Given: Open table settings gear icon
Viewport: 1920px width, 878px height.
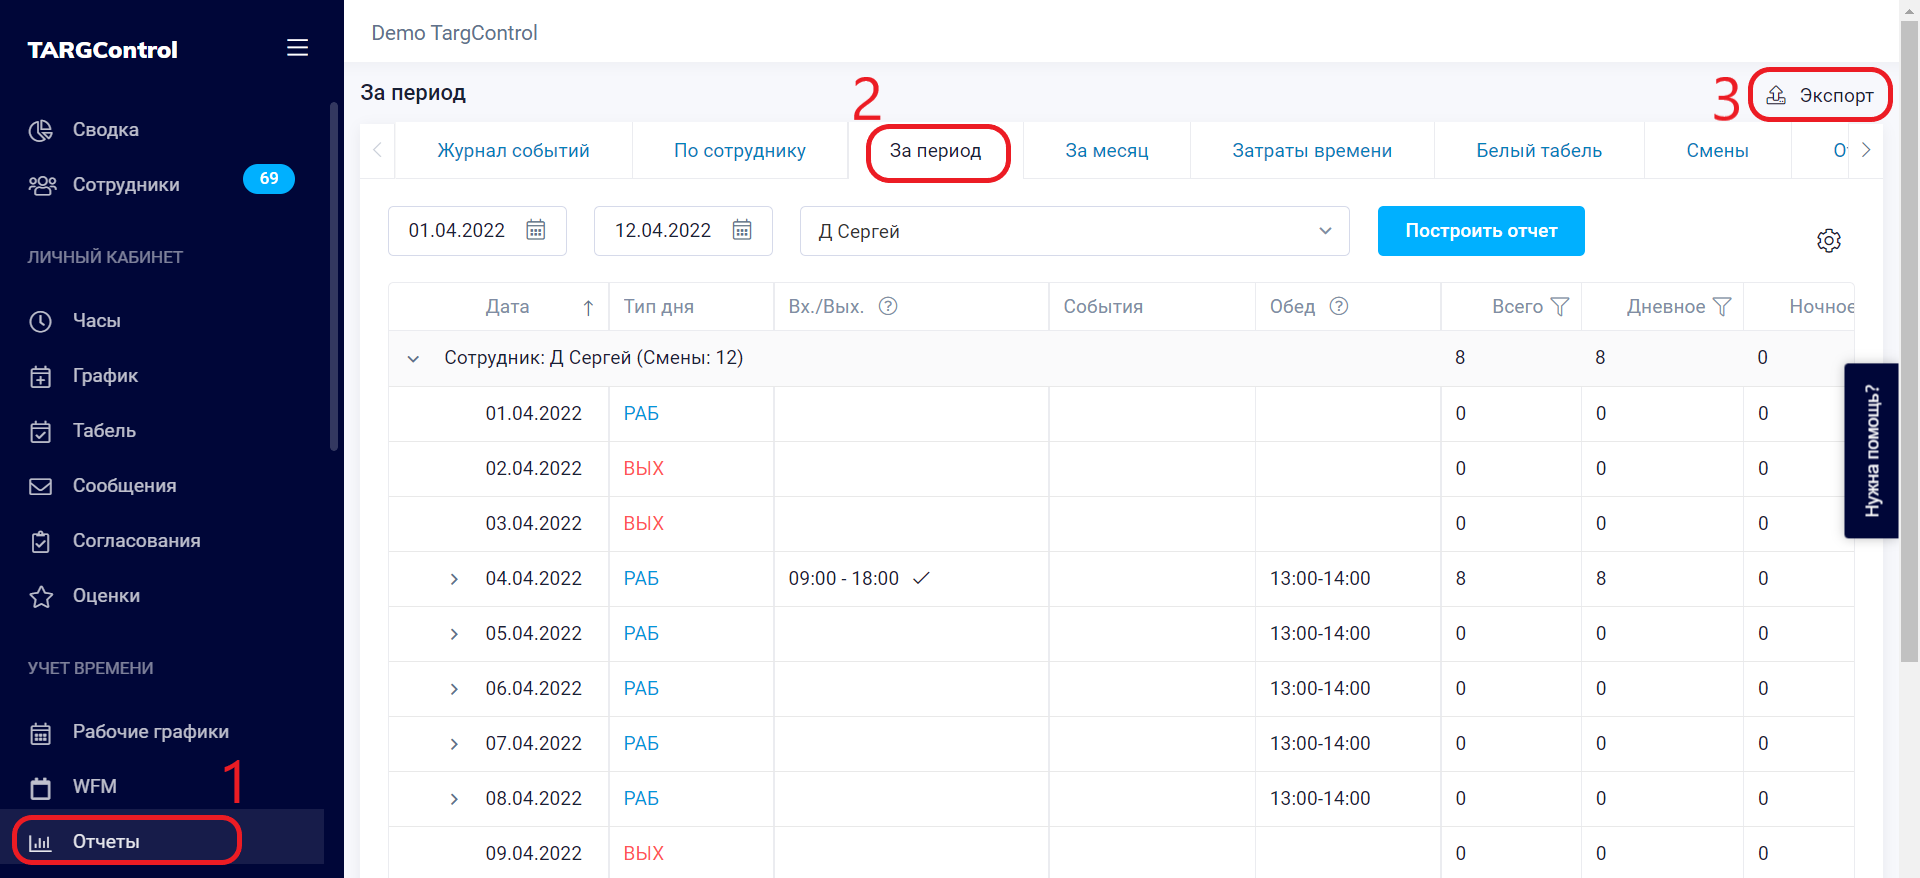Looking at the screenshot, I should click(1828, 241).
